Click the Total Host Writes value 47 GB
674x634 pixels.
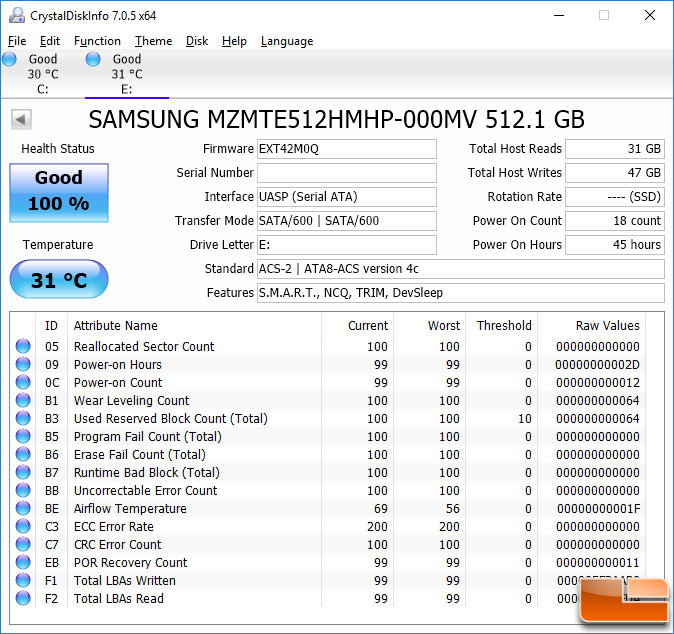pyautogui.click(x=615, y=173)
